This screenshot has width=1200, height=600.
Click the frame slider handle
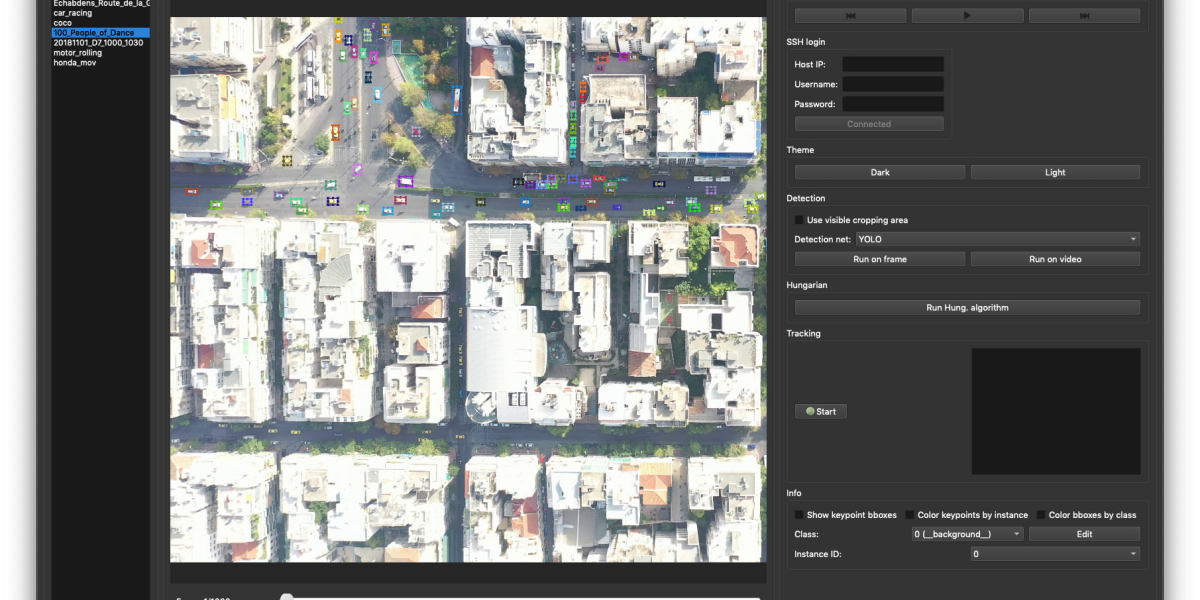point(287,597)
